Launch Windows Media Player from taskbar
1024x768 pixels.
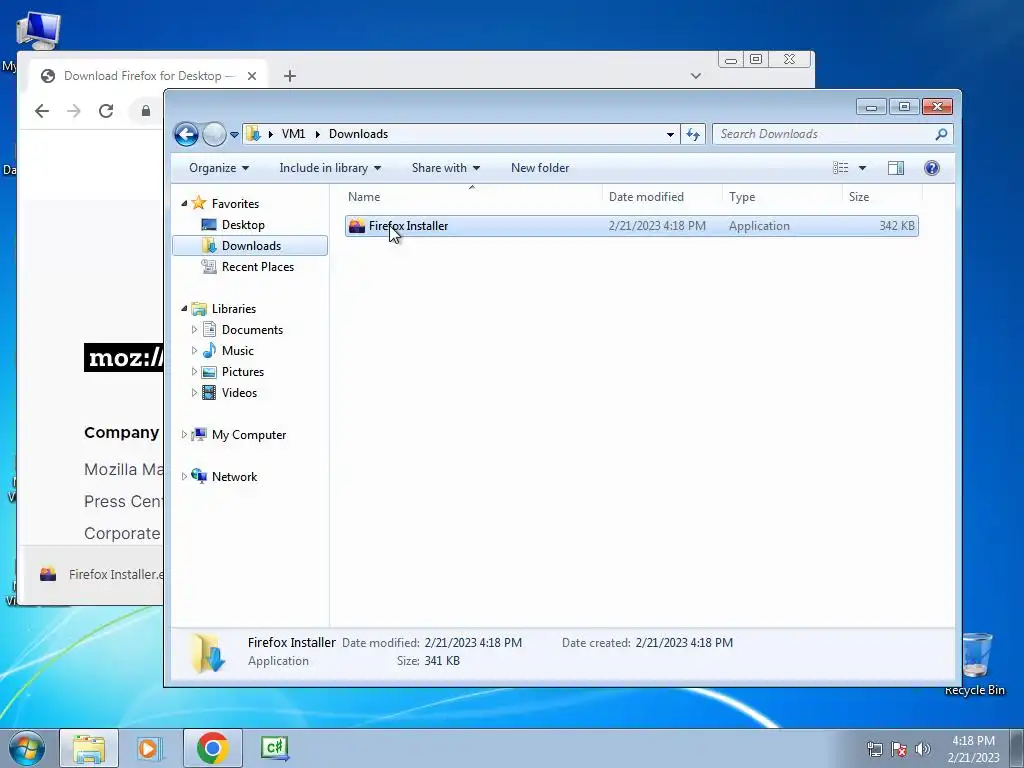point(150,748)
